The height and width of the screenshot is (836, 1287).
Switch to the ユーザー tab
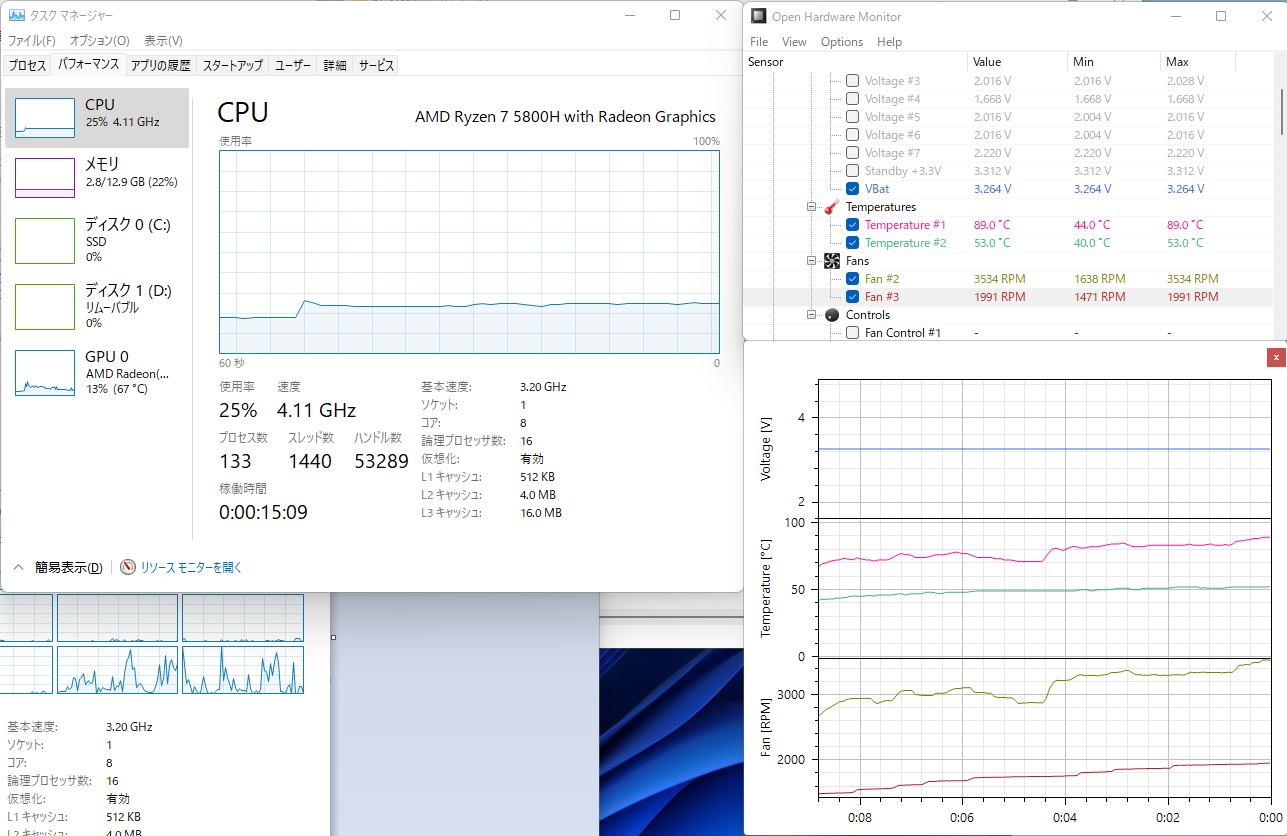[293, 65]
